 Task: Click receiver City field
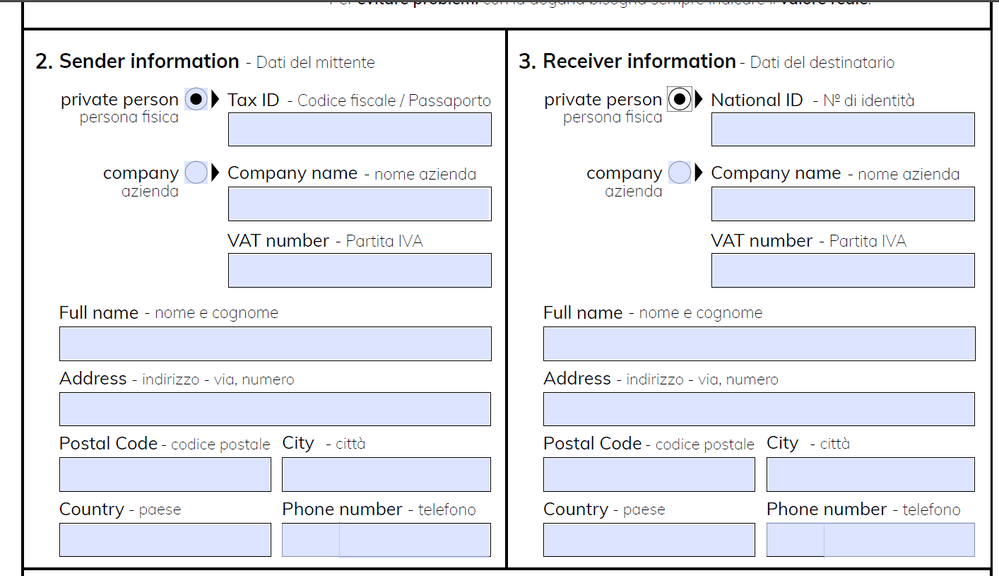(x=870, y=475)
